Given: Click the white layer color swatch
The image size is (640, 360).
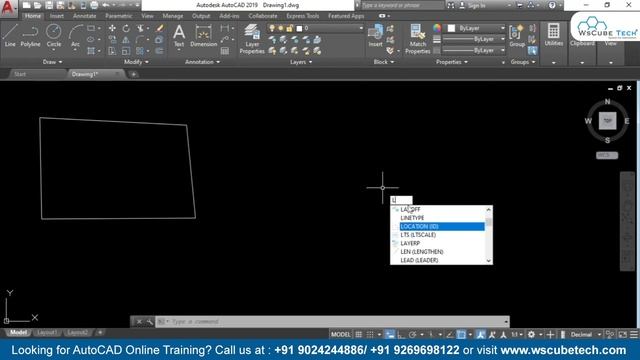Looking at the screenshot, I should tap(299, 28).
